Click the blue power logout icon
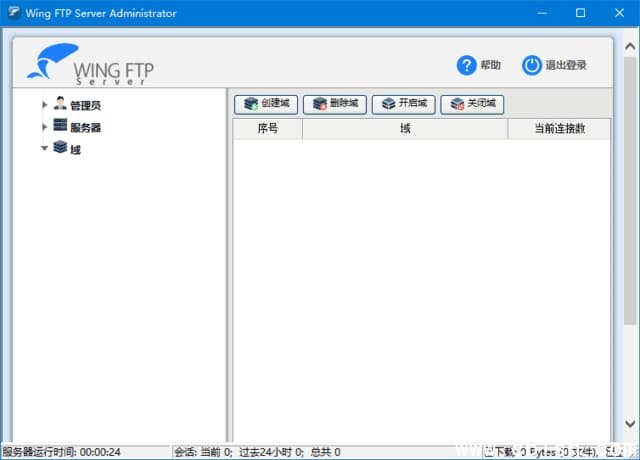Screen dimensions: 640x460 532,65
